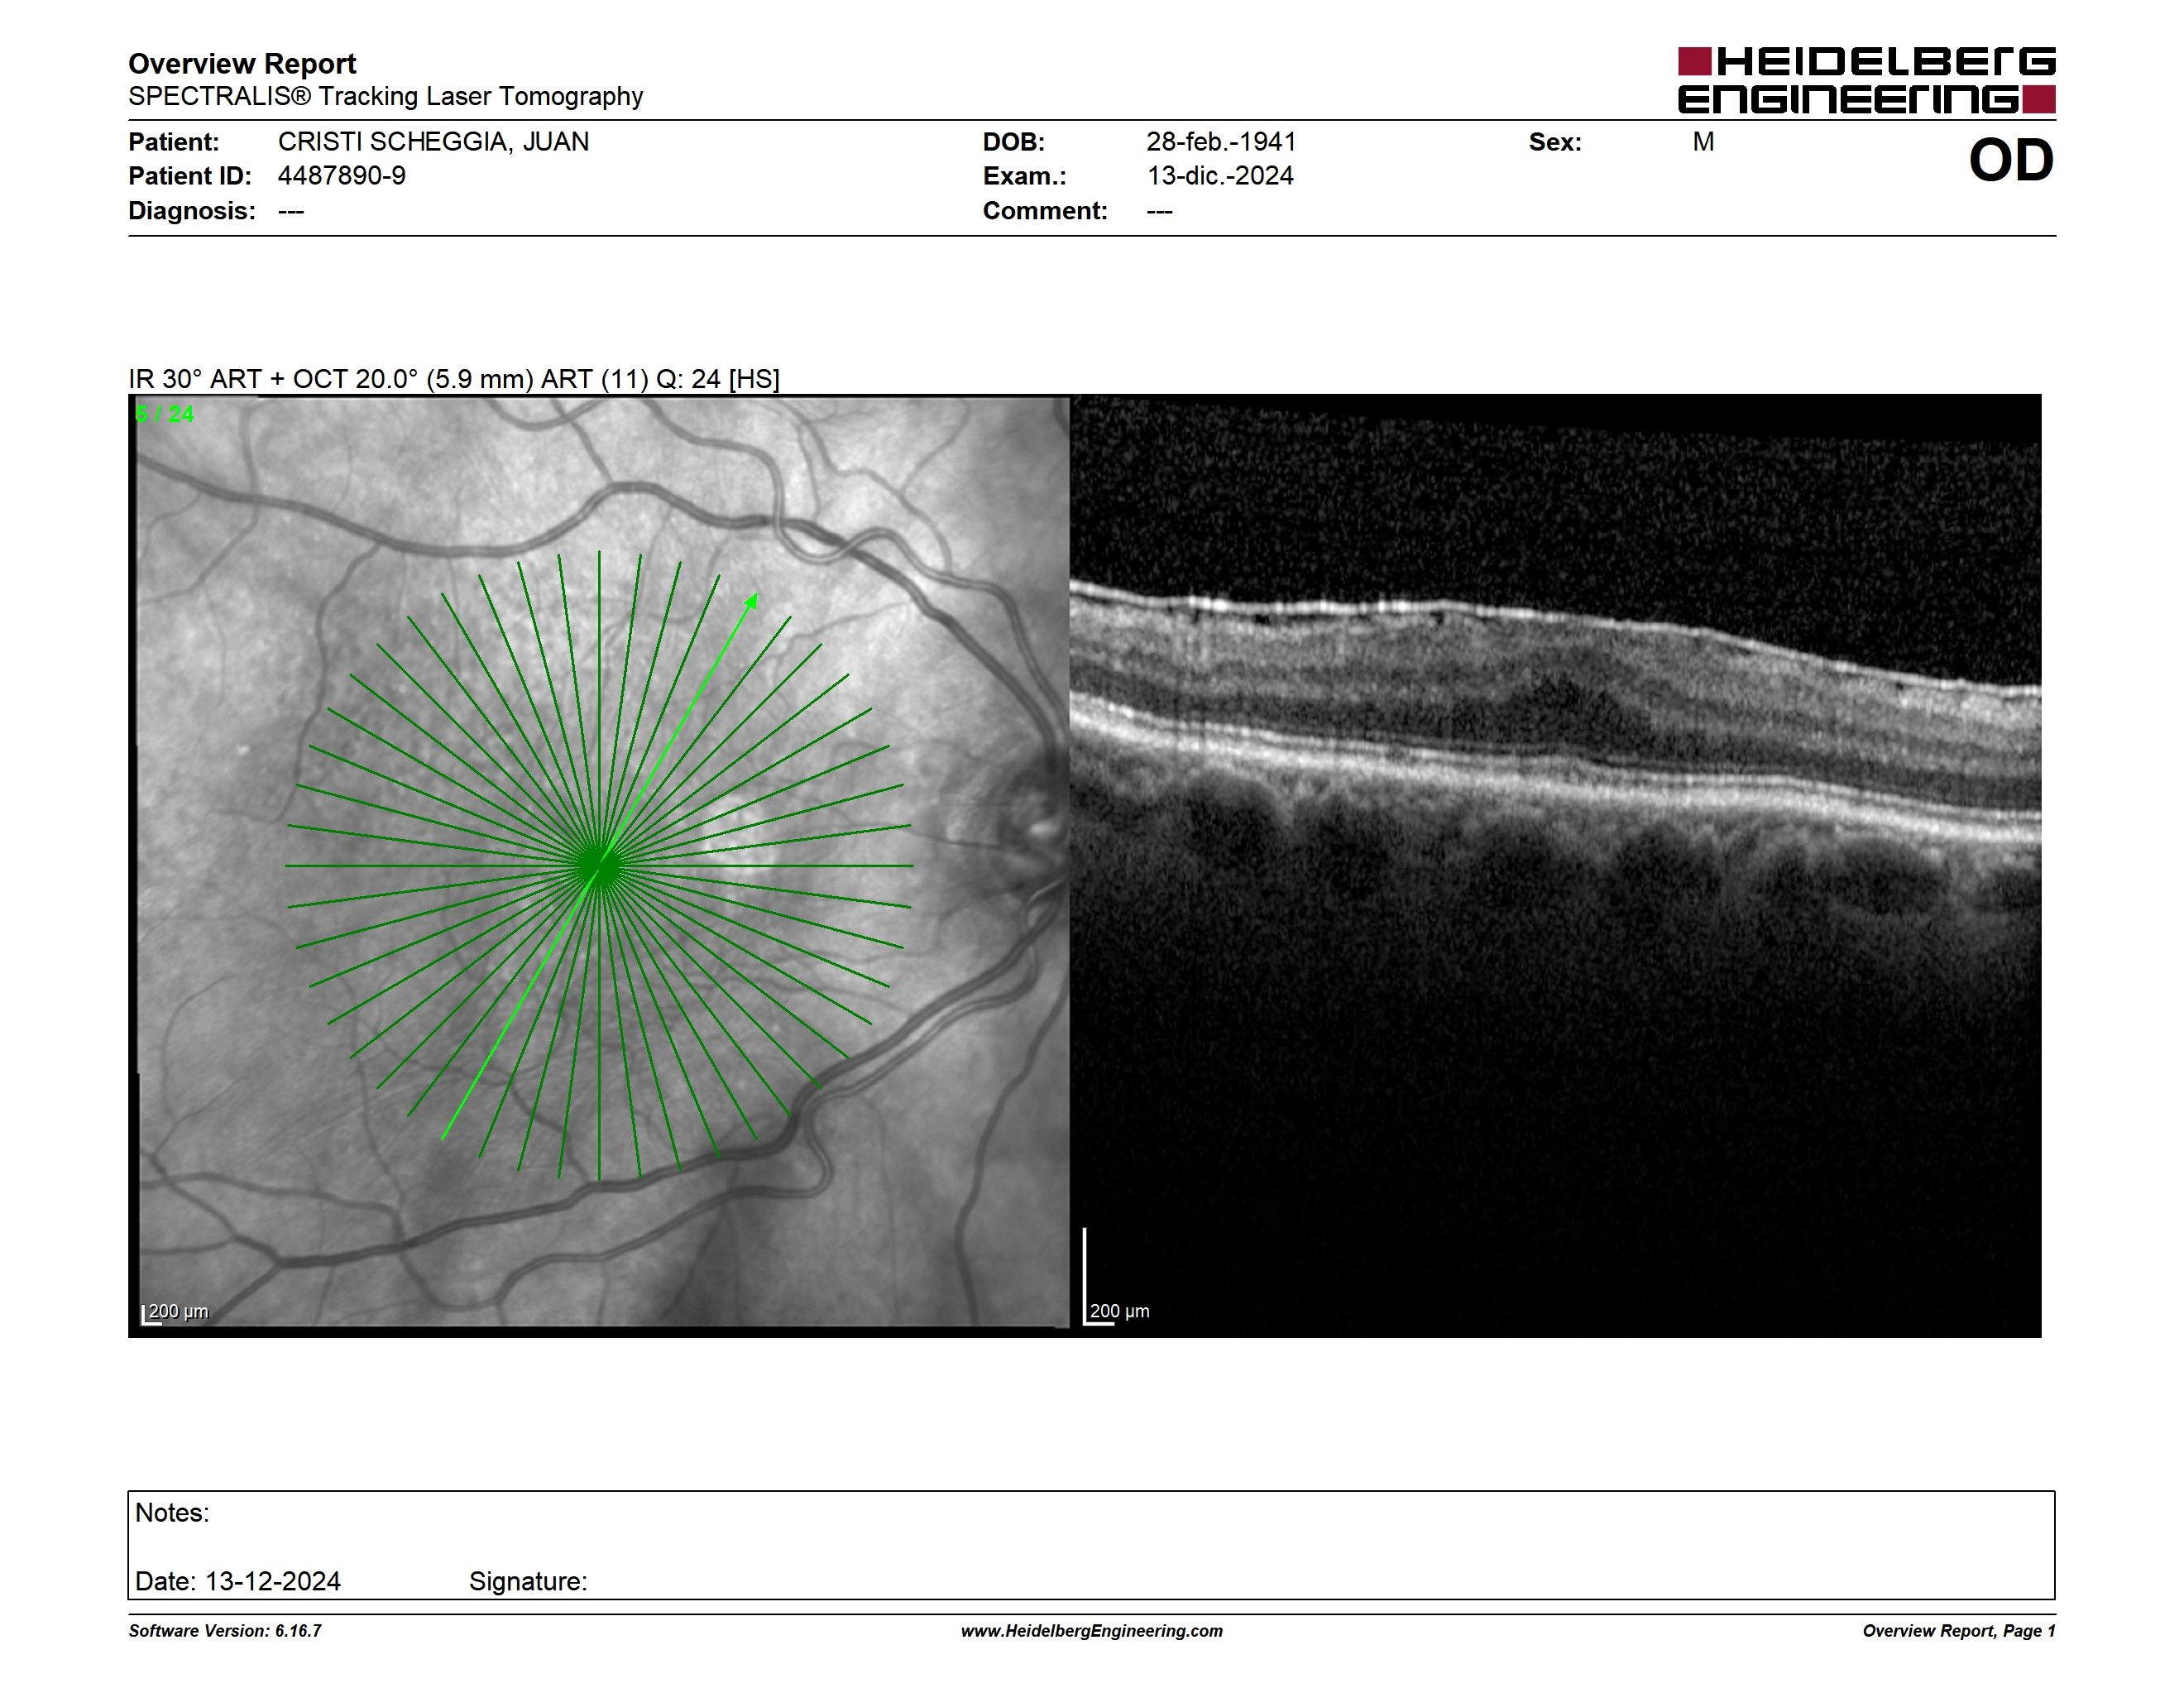Click the DOB value '28-feb.-1941'
Viewport: 2184px width, 1688px height.
pyautogui.click(x=1221, y=142)
